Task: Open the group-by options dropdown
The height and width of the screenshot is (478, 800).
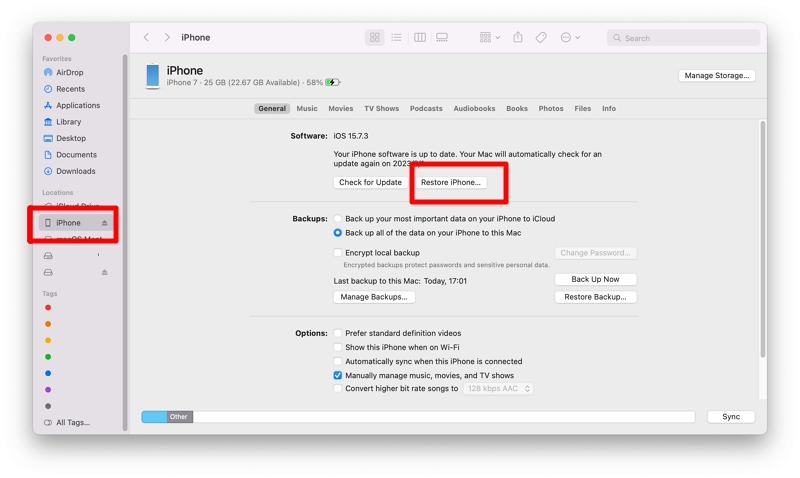Action: point(490,37)
